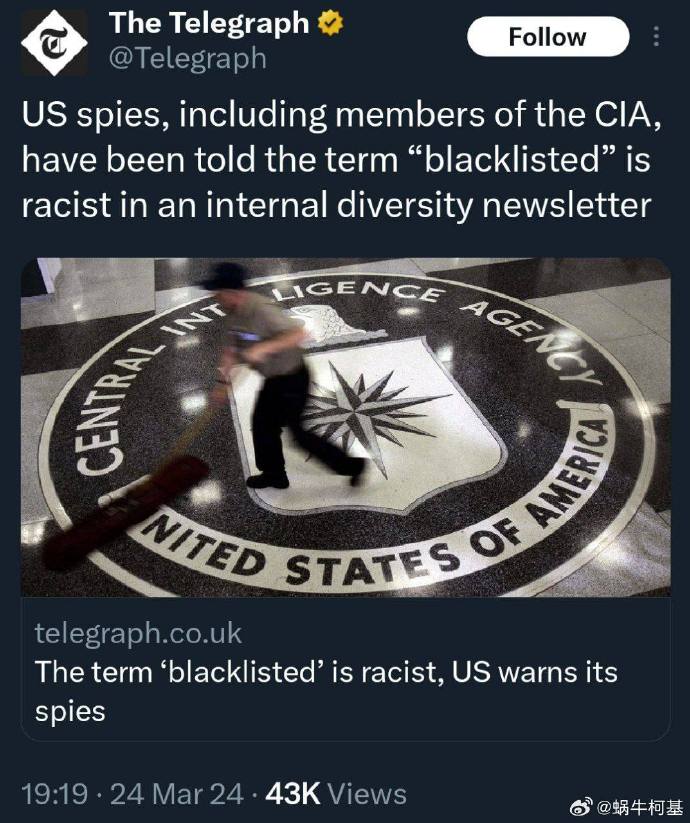The height and width of the screenshot is (823, 690).
Task: Click the tweet text about US spies
Action: [342, 160]
